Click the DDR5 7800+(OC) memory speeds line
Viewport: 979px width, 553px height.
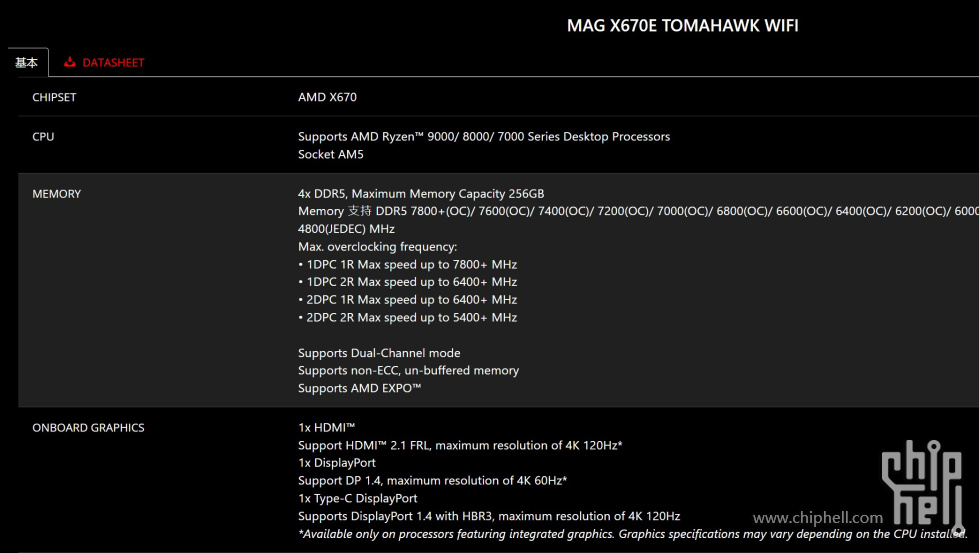pyautogui.click(x=638, y=211)
